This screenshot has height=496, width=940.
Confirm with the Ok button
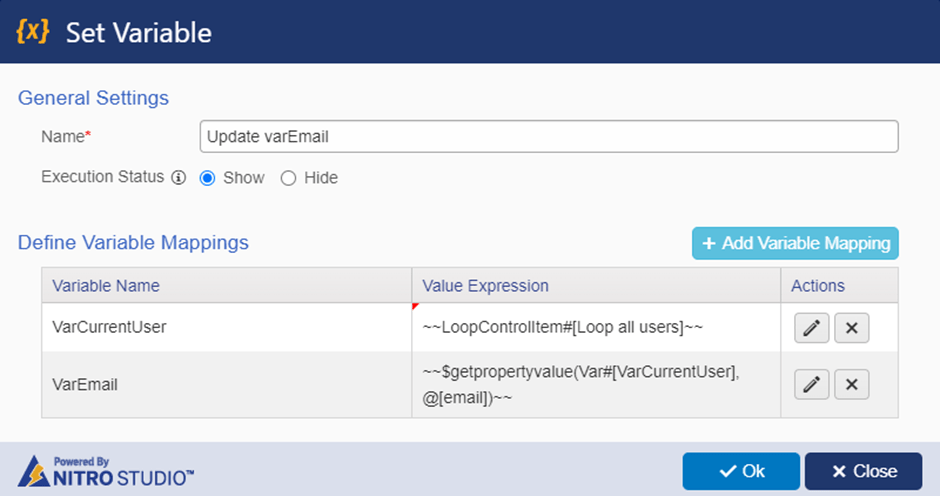[741, 471]
